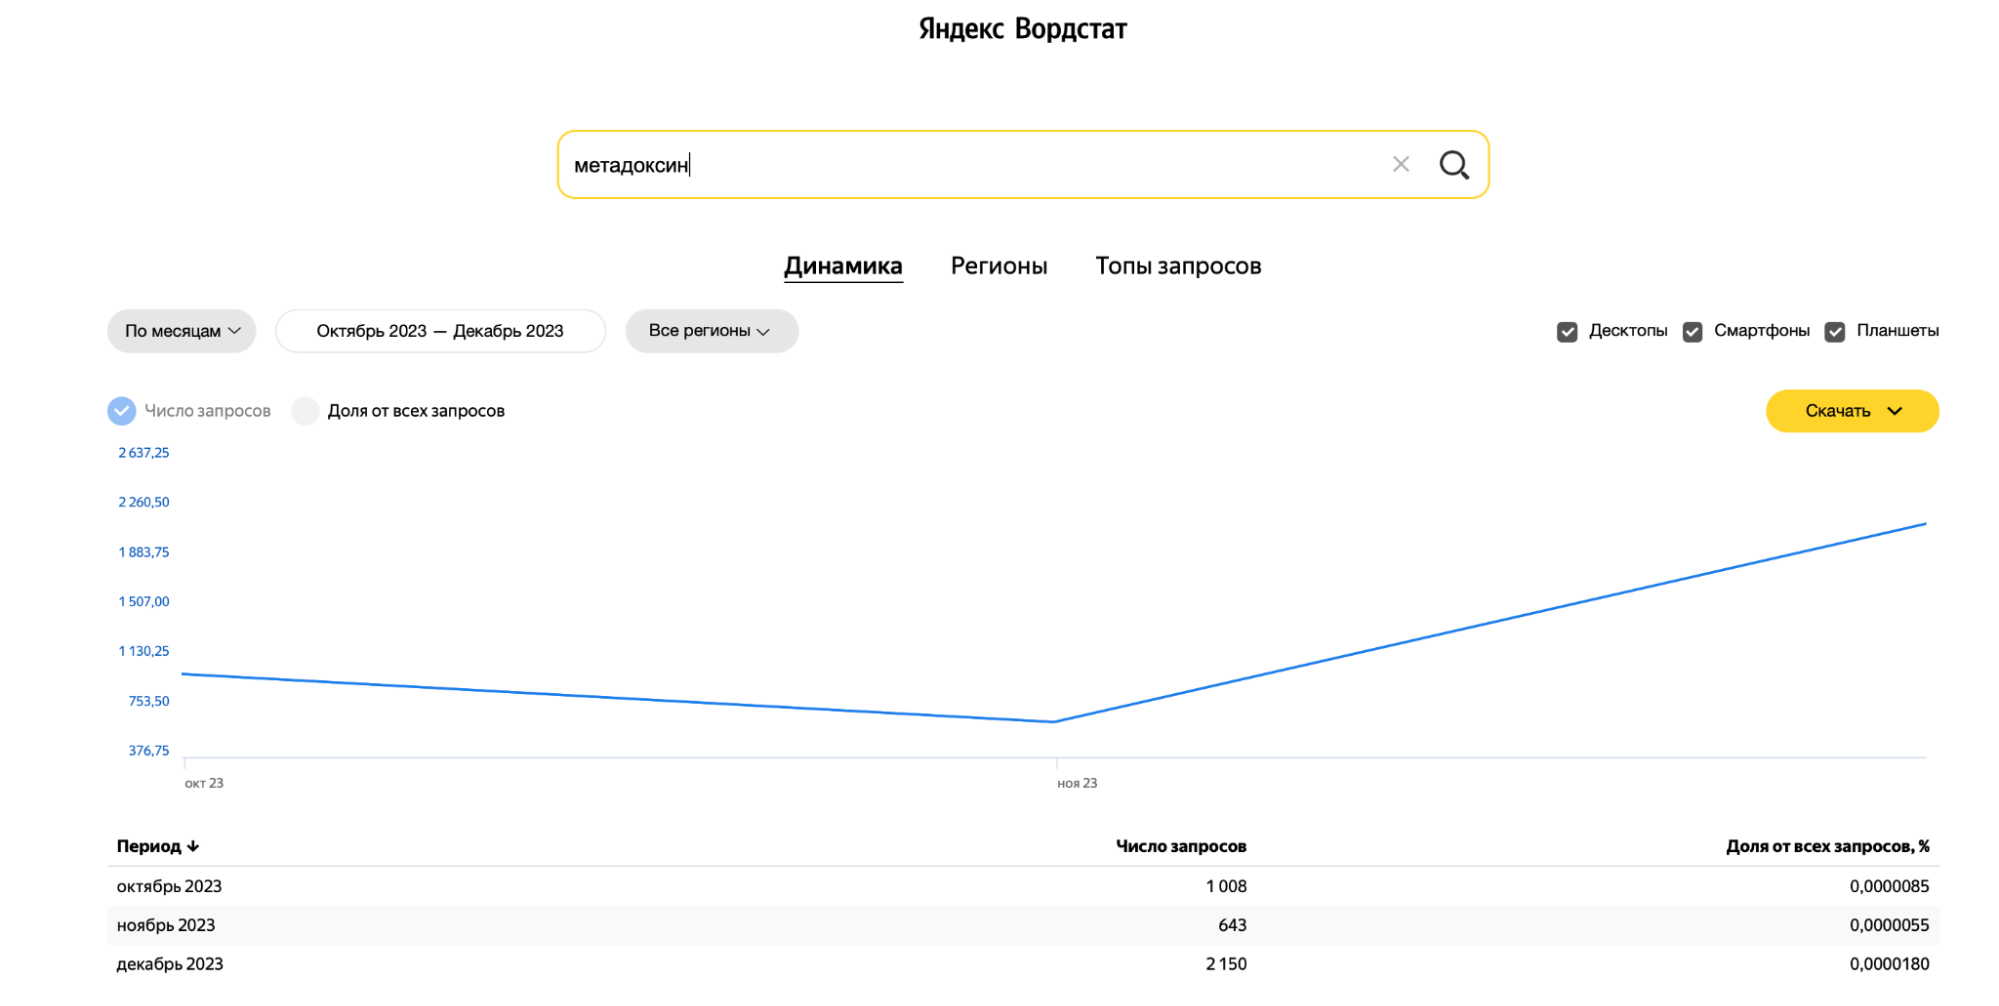Toggle the Смартфоны checkbox

click(x=1692, y=332)
